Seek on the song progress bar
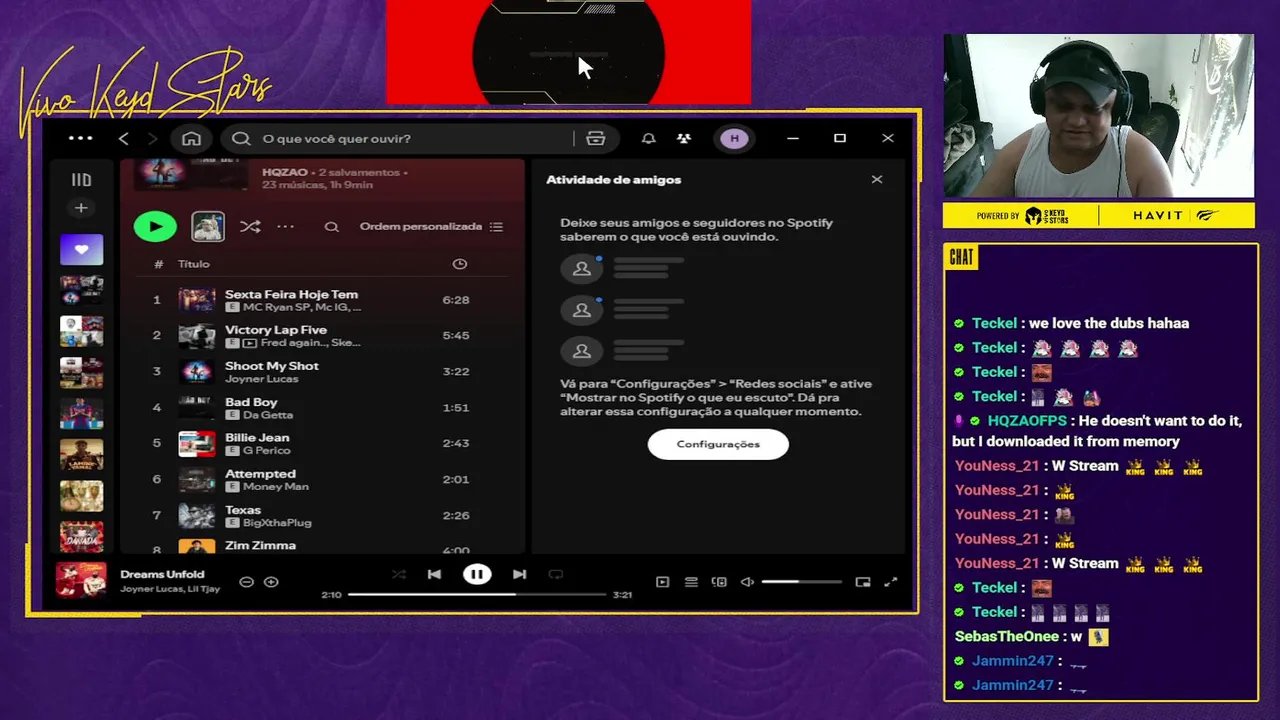The width and height of the screenshot is (1280, 720). [477, 594]
